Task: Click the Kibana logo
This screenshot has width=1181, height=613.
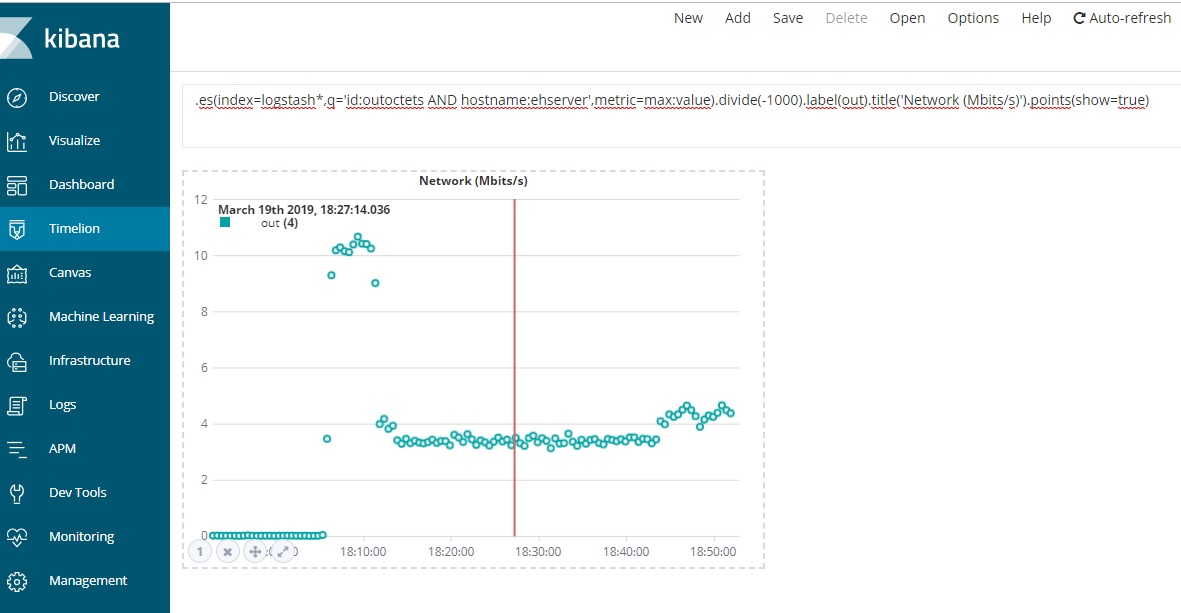Action: [x=65, y=38]
